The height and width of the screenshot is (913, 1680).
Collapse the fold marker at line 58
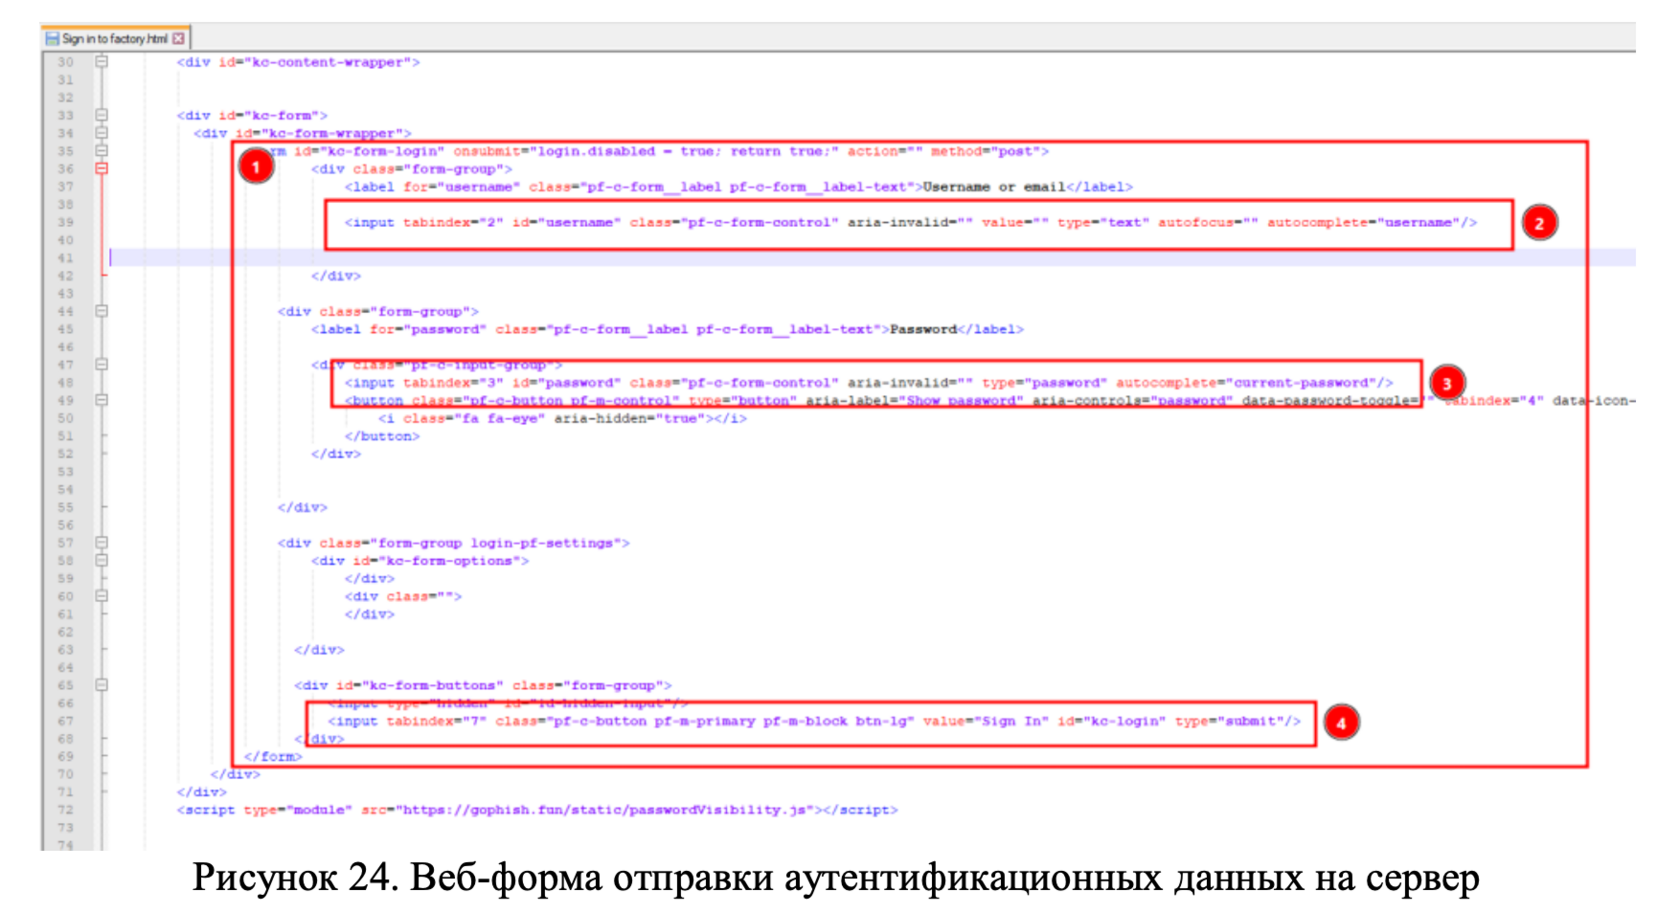point(101,561)
